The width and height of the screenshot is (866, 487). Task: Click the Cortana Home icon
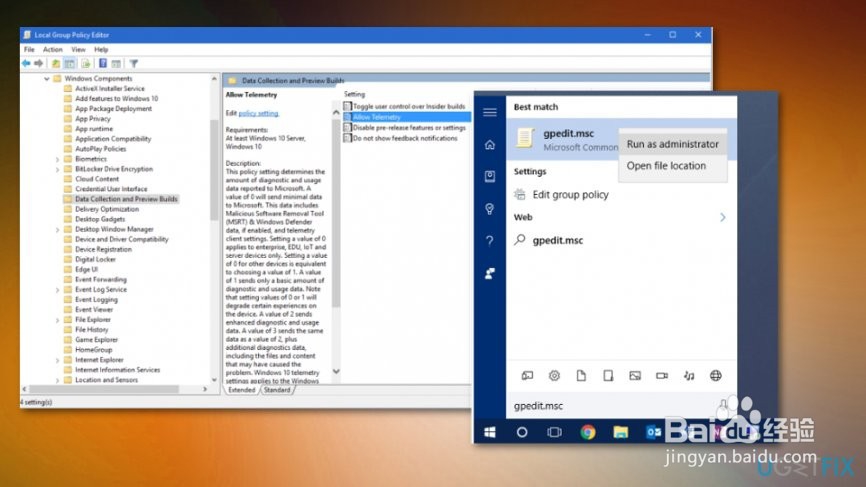490,145
